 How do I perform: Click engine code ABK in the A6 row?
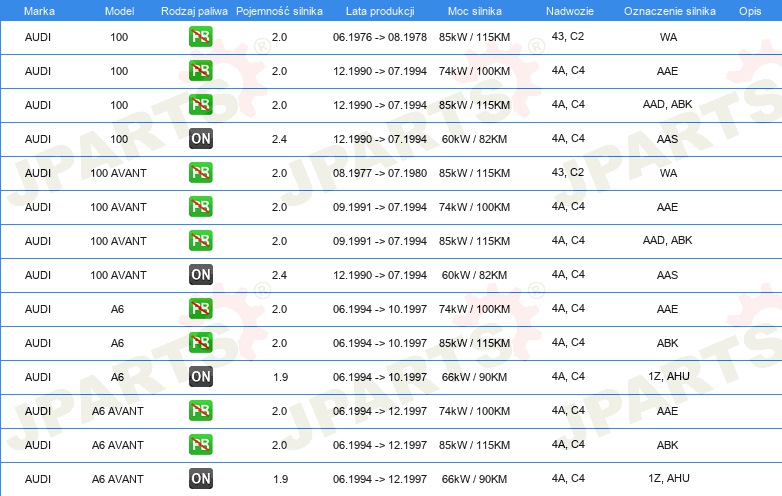(667, 343)
